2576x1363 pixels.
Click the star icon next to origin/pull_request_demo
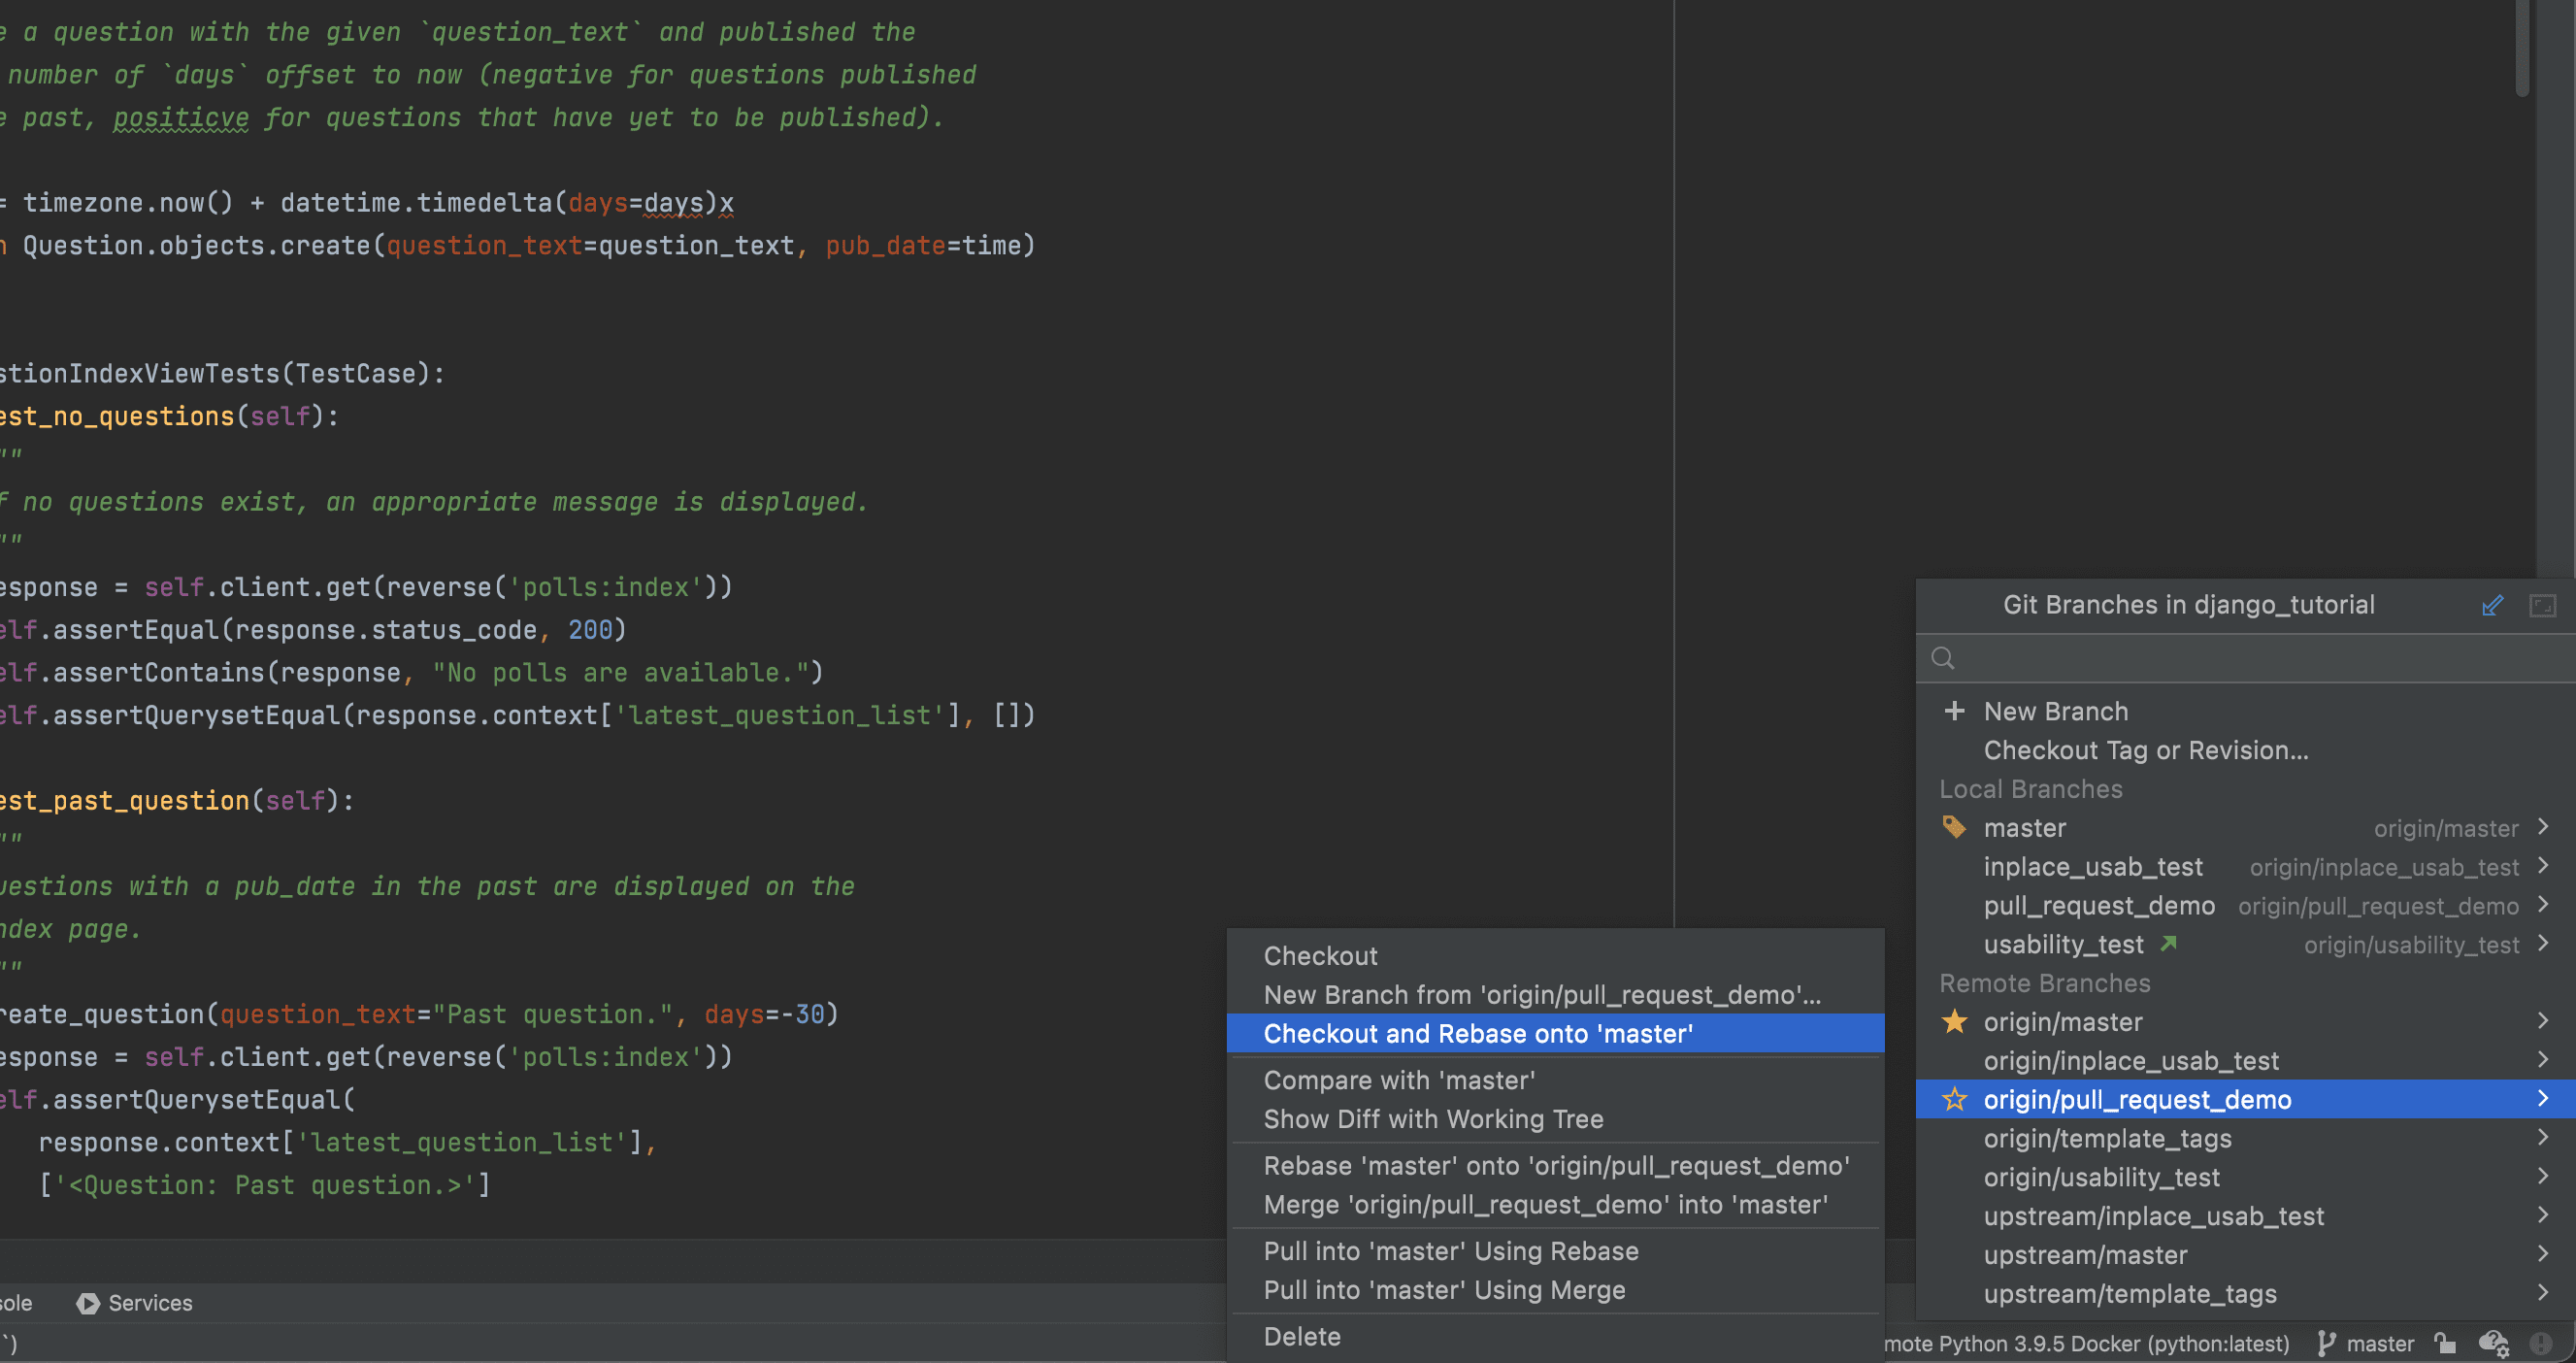(x=1956, y=1099)
